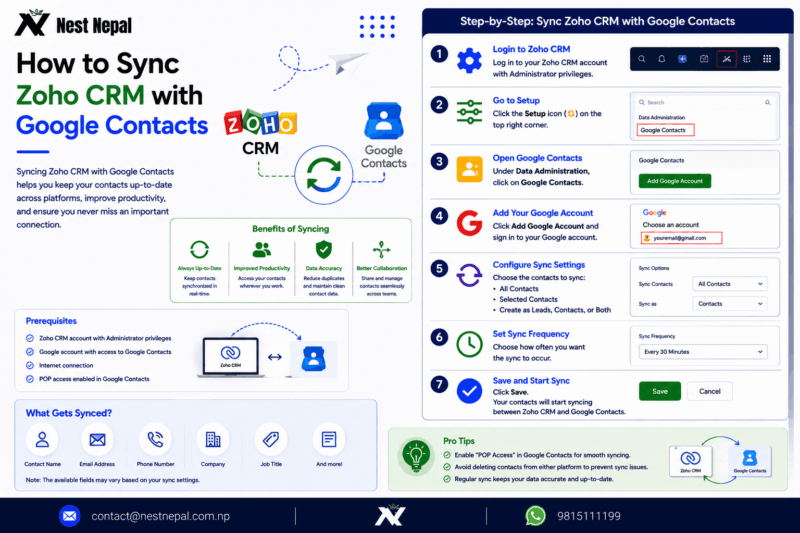Click the 'Add Your Google Account' step heading
The width and height of the screenshot is (800, 533).
point(543,213)
